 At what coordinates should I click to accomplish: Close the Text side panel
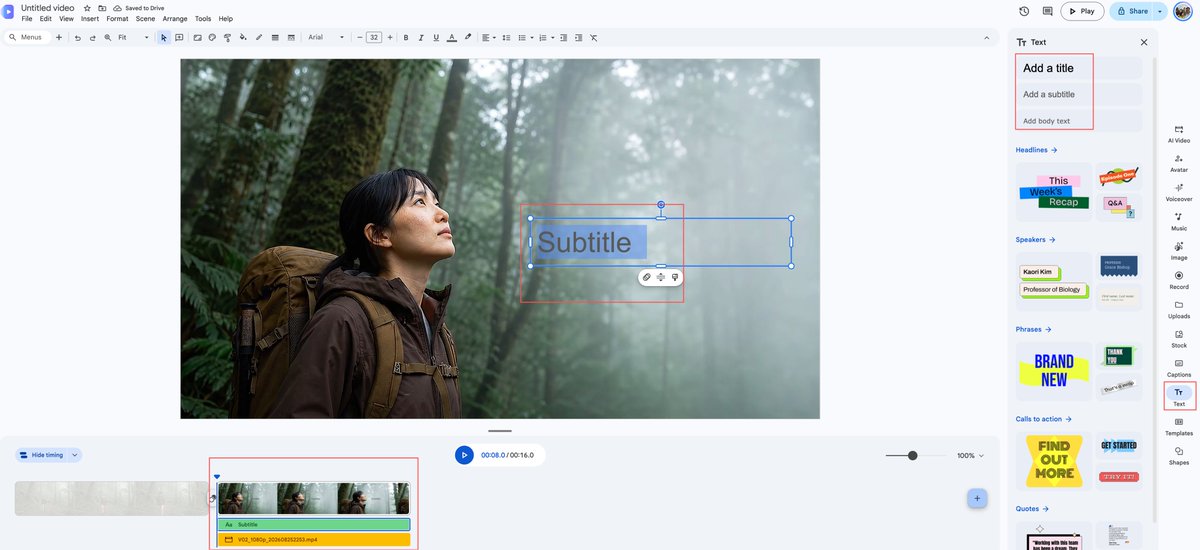1144,42
